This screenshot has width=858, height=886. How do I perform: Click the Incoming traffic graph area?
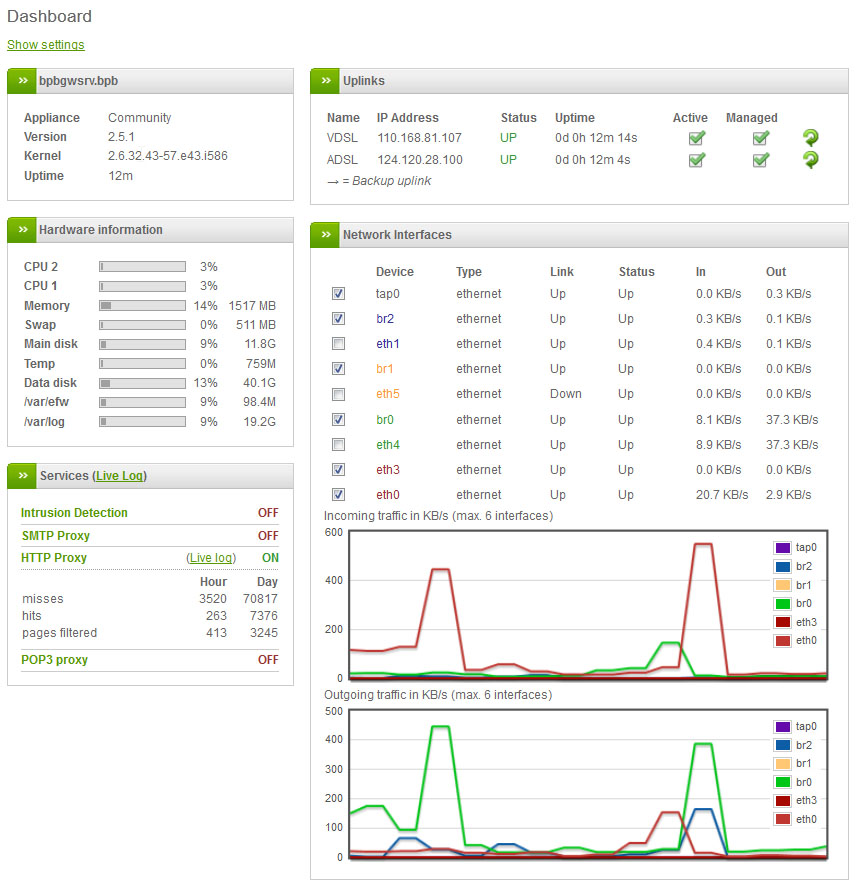(x=588, y=605)
